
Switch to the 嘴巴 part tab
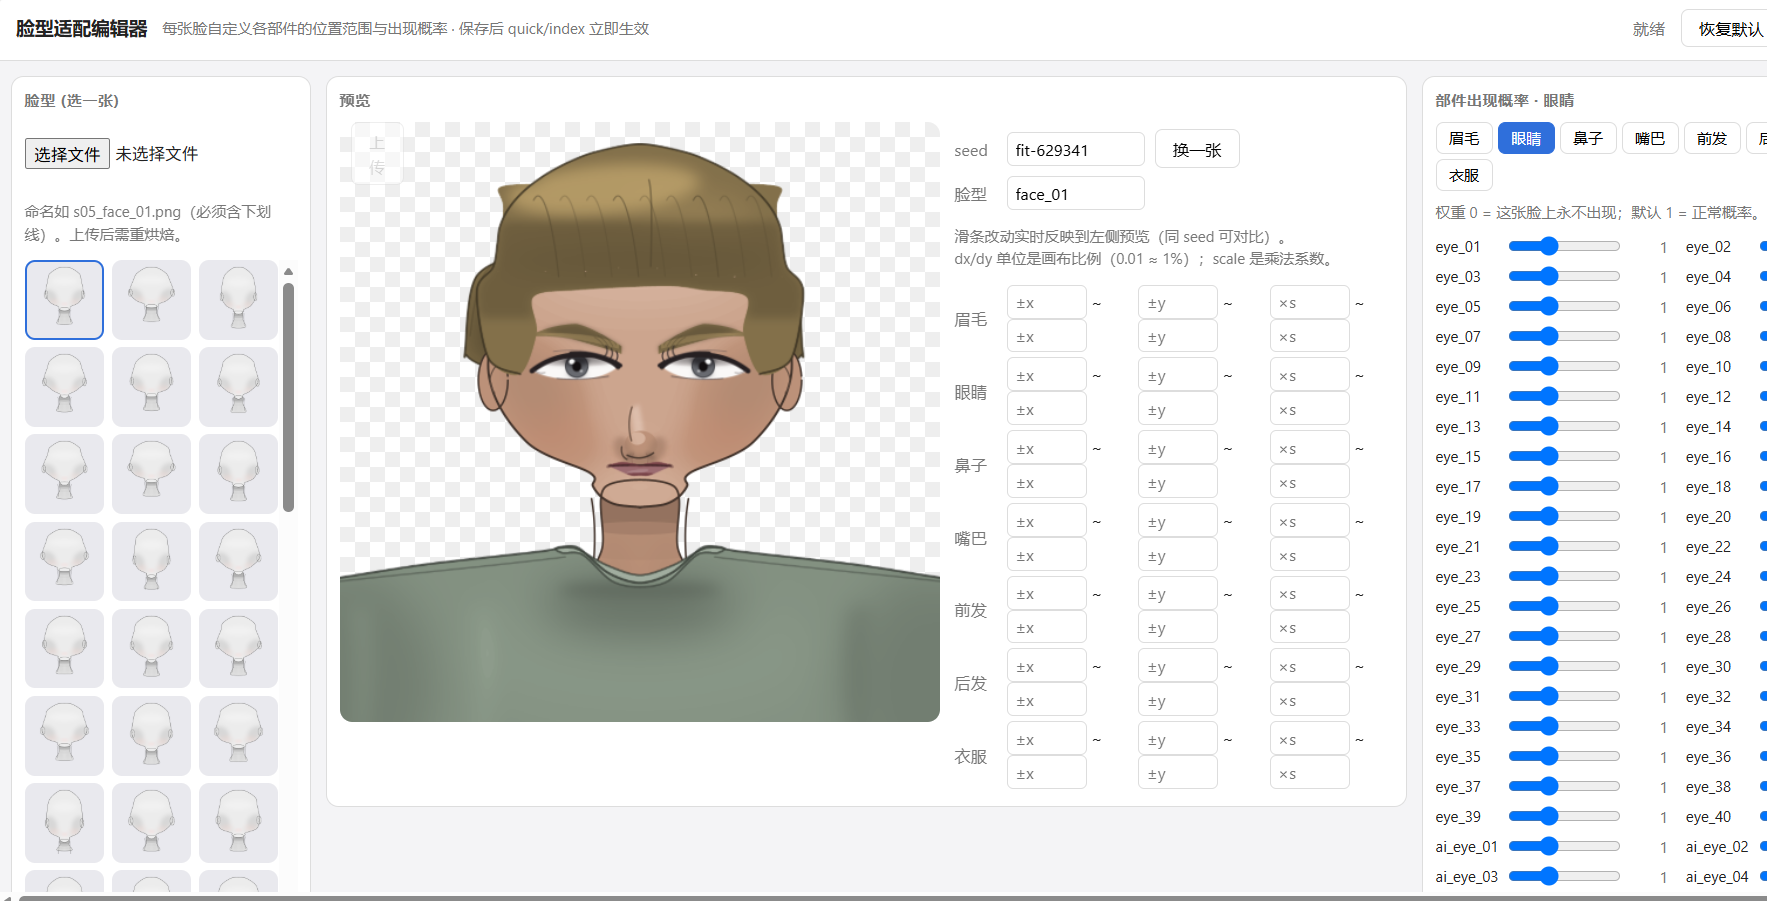click(1650, 138)
